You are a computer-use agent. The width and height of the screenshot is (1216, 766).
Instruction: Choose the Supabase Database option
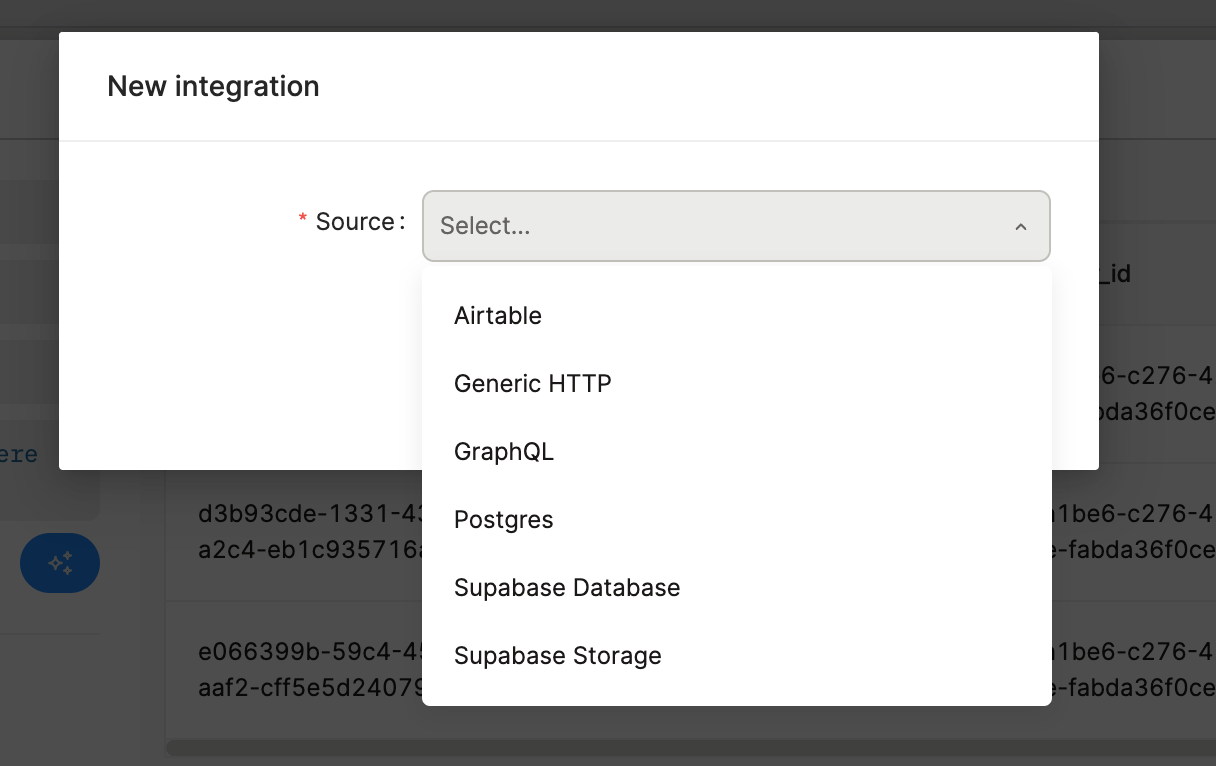[x=566, y=588]
